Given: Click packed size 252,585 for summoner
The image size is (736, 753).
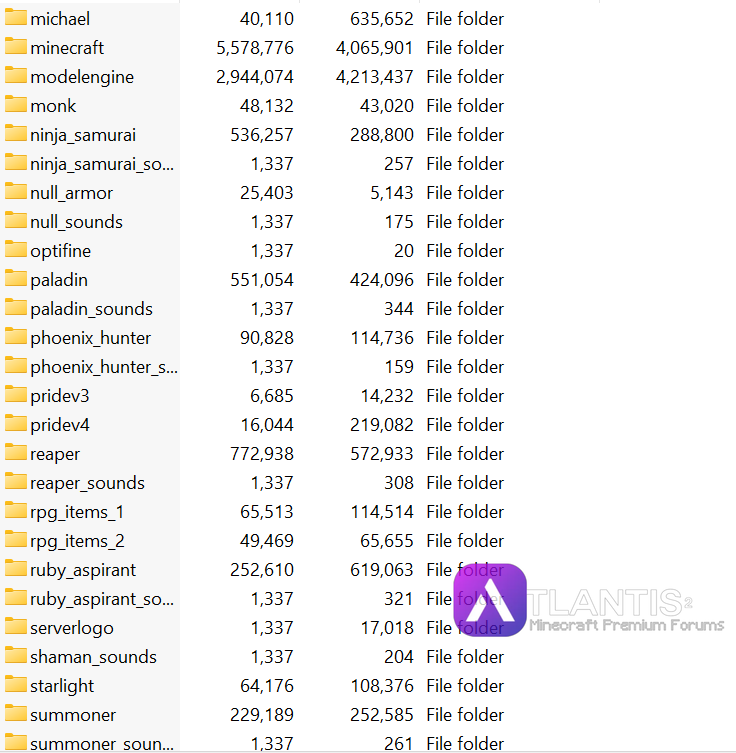Looking at the screenshot, I should point(382,715).
